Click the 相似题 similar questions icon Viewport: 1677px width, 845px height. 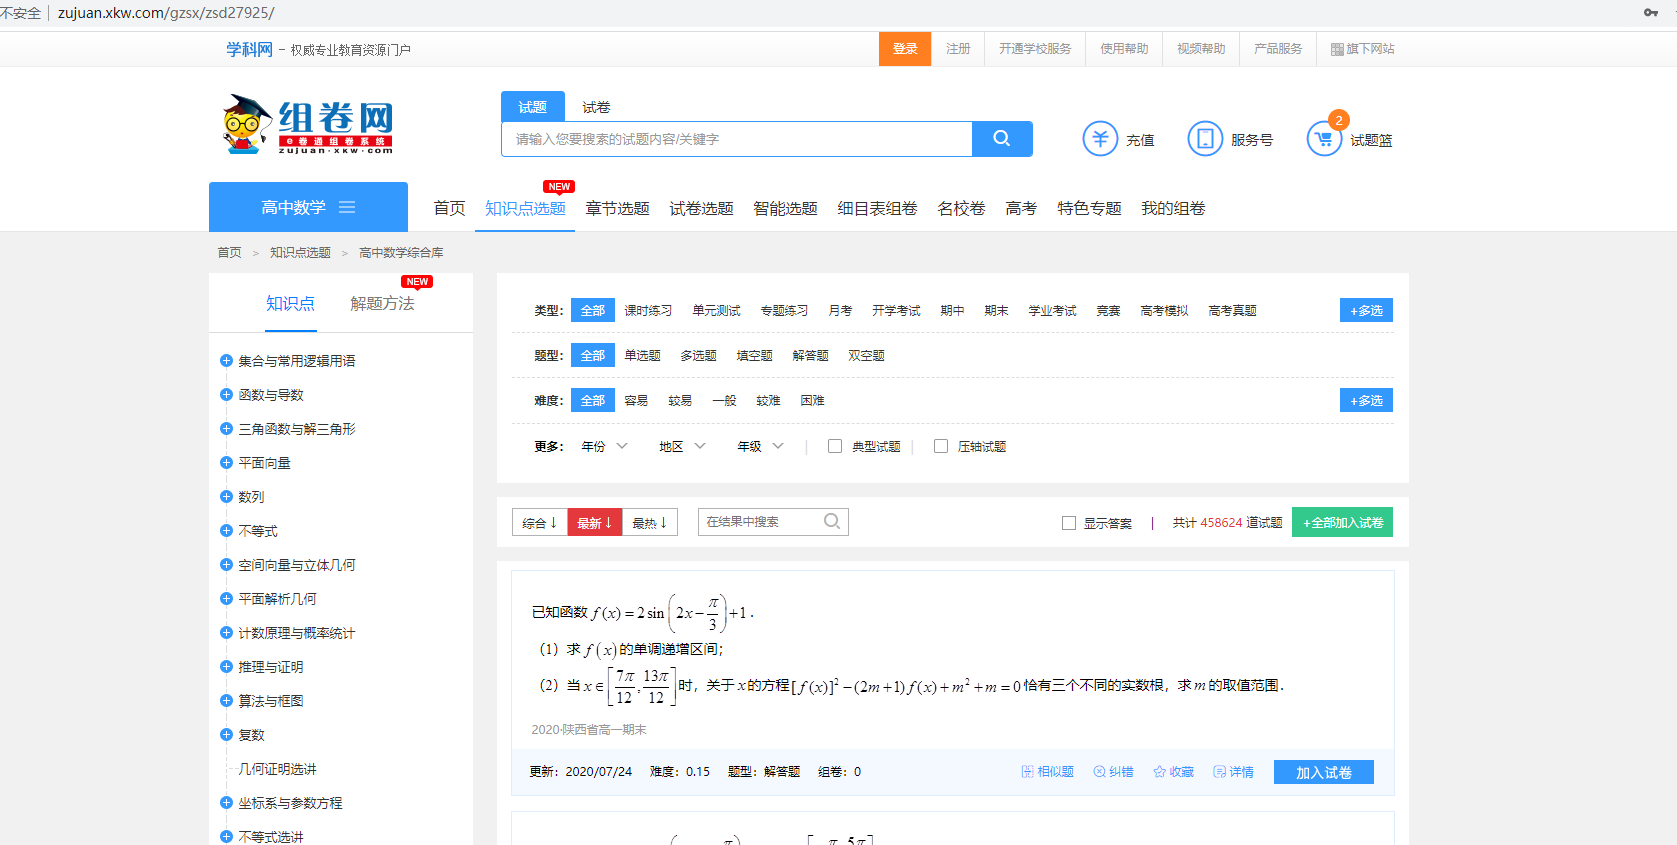[1027, 772]
